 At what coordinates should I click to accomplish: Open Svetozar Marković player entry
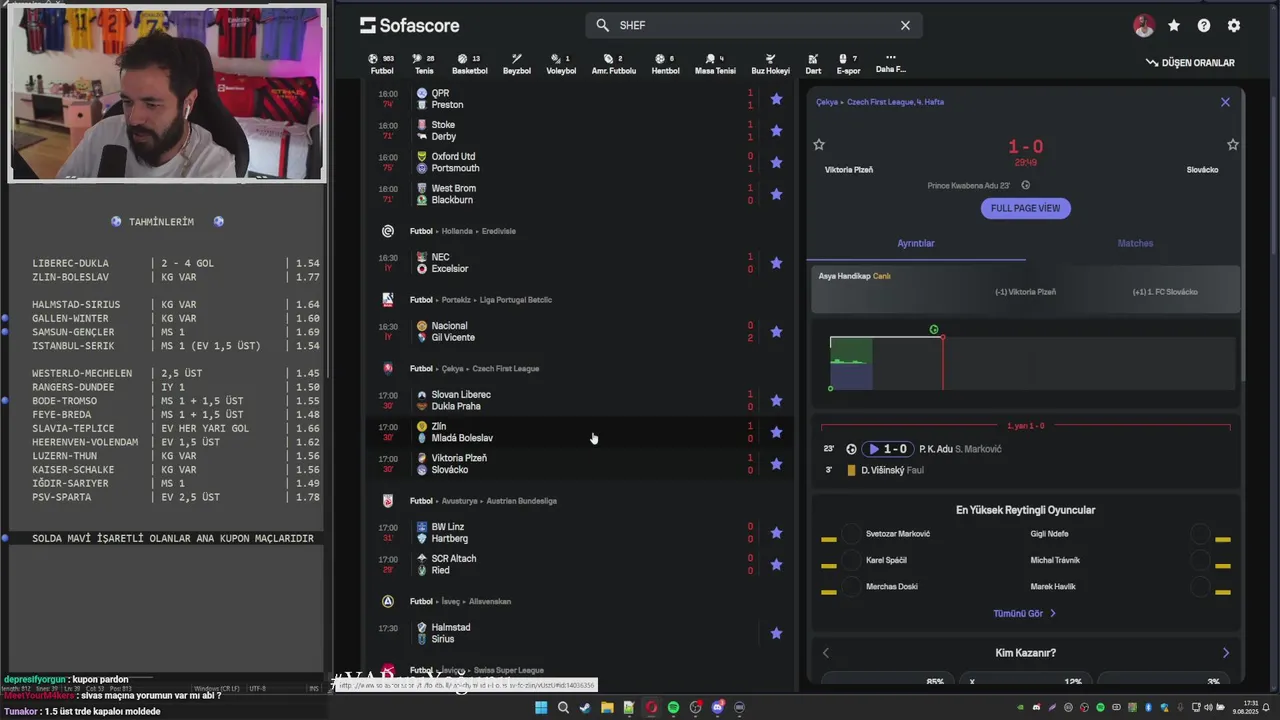[898, 534]
